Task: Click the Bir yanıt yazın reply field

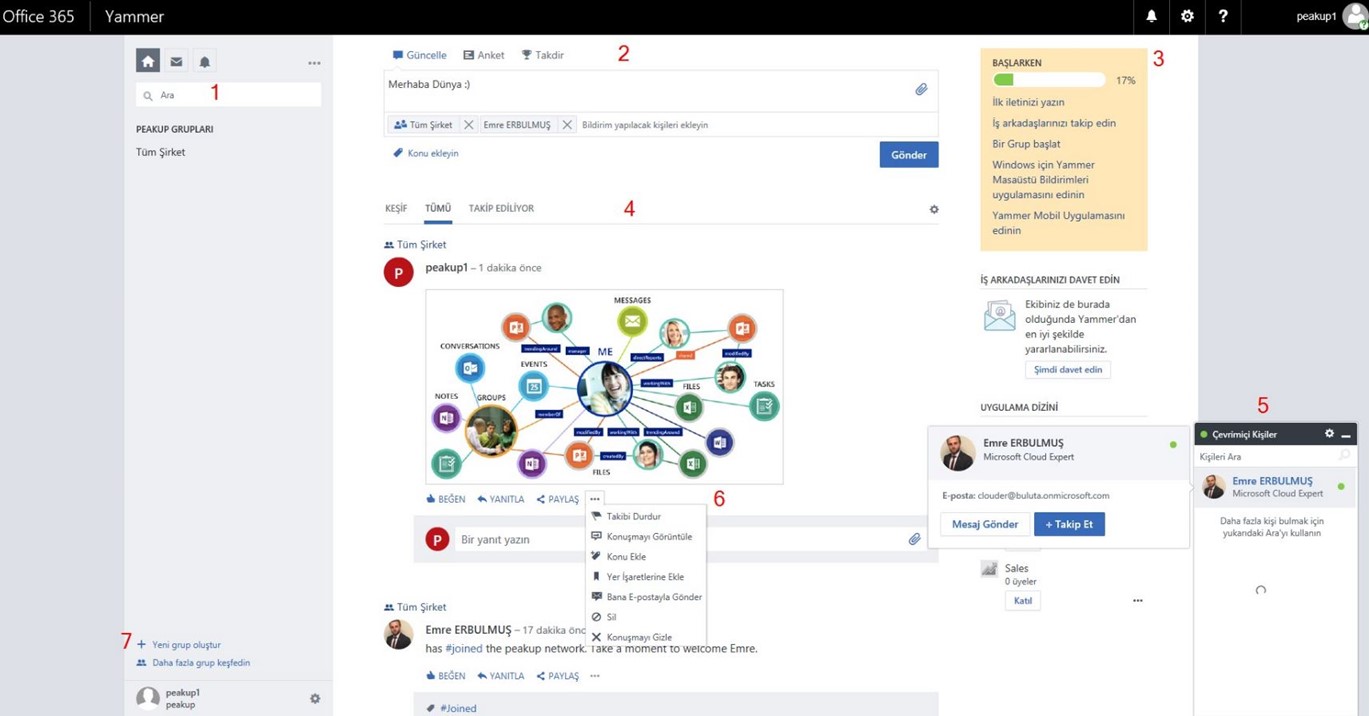Action: click(680, 540)
